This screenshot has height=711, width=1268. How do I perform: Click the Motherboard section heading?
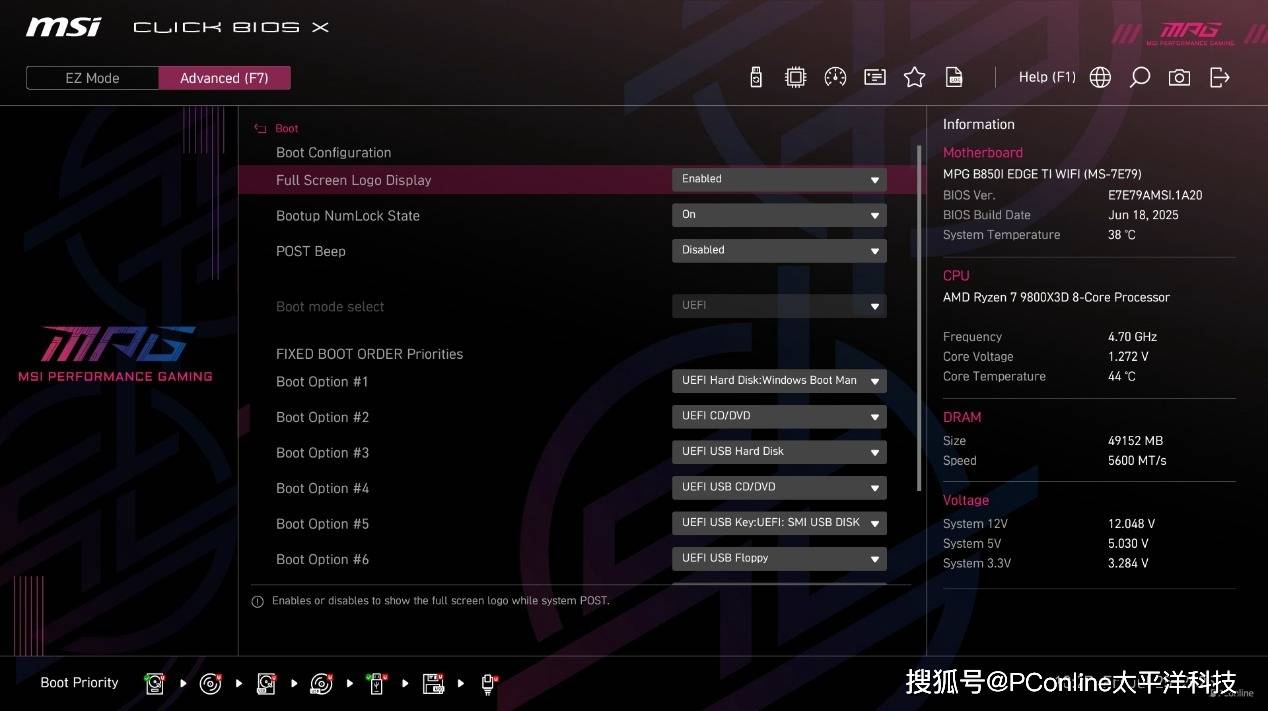982,153
